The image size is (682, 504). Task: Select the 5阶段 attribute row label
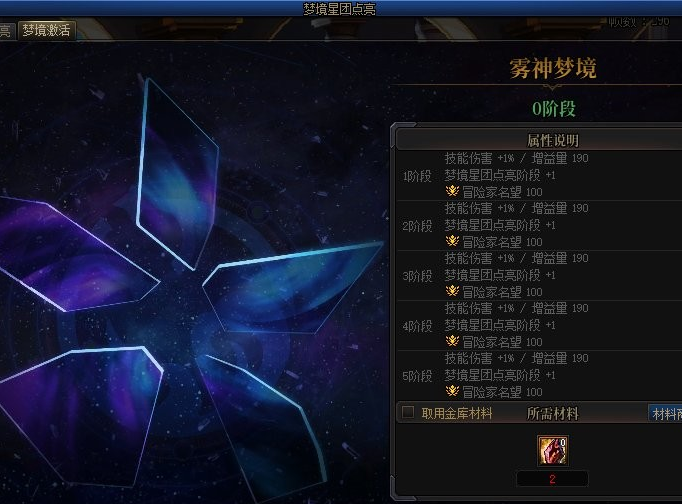coord(417,376)
